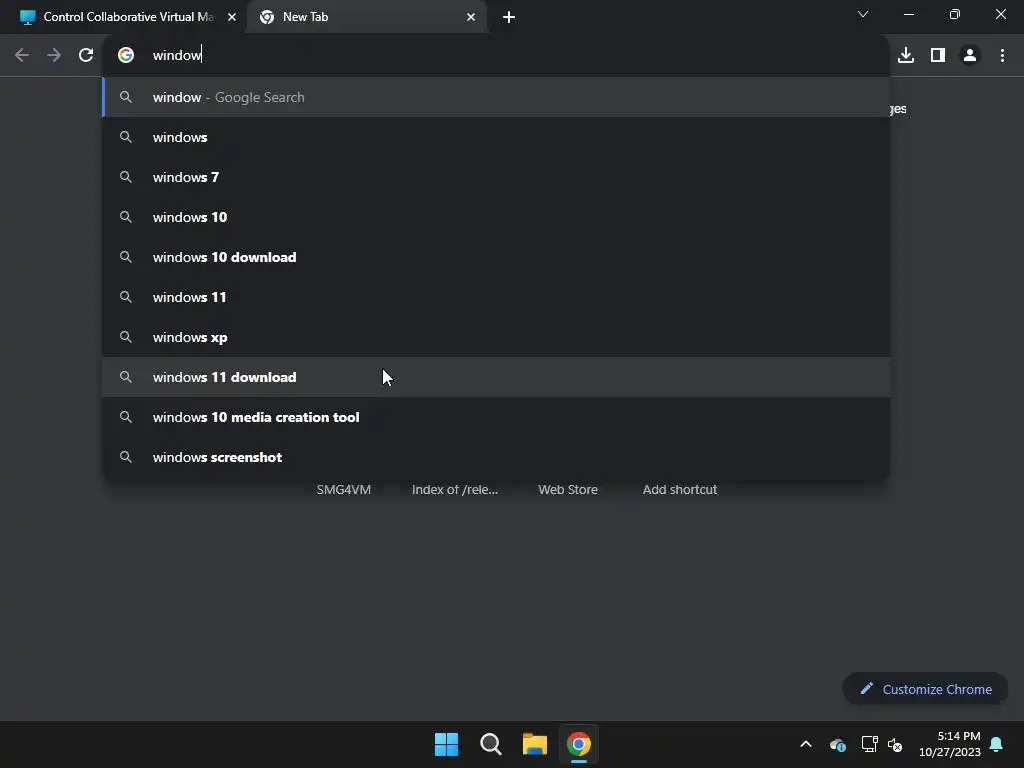Image resolution: width=1024 pixels, height=768 pixels.
Task: Reload the current page
Action: tap(86, 56)
